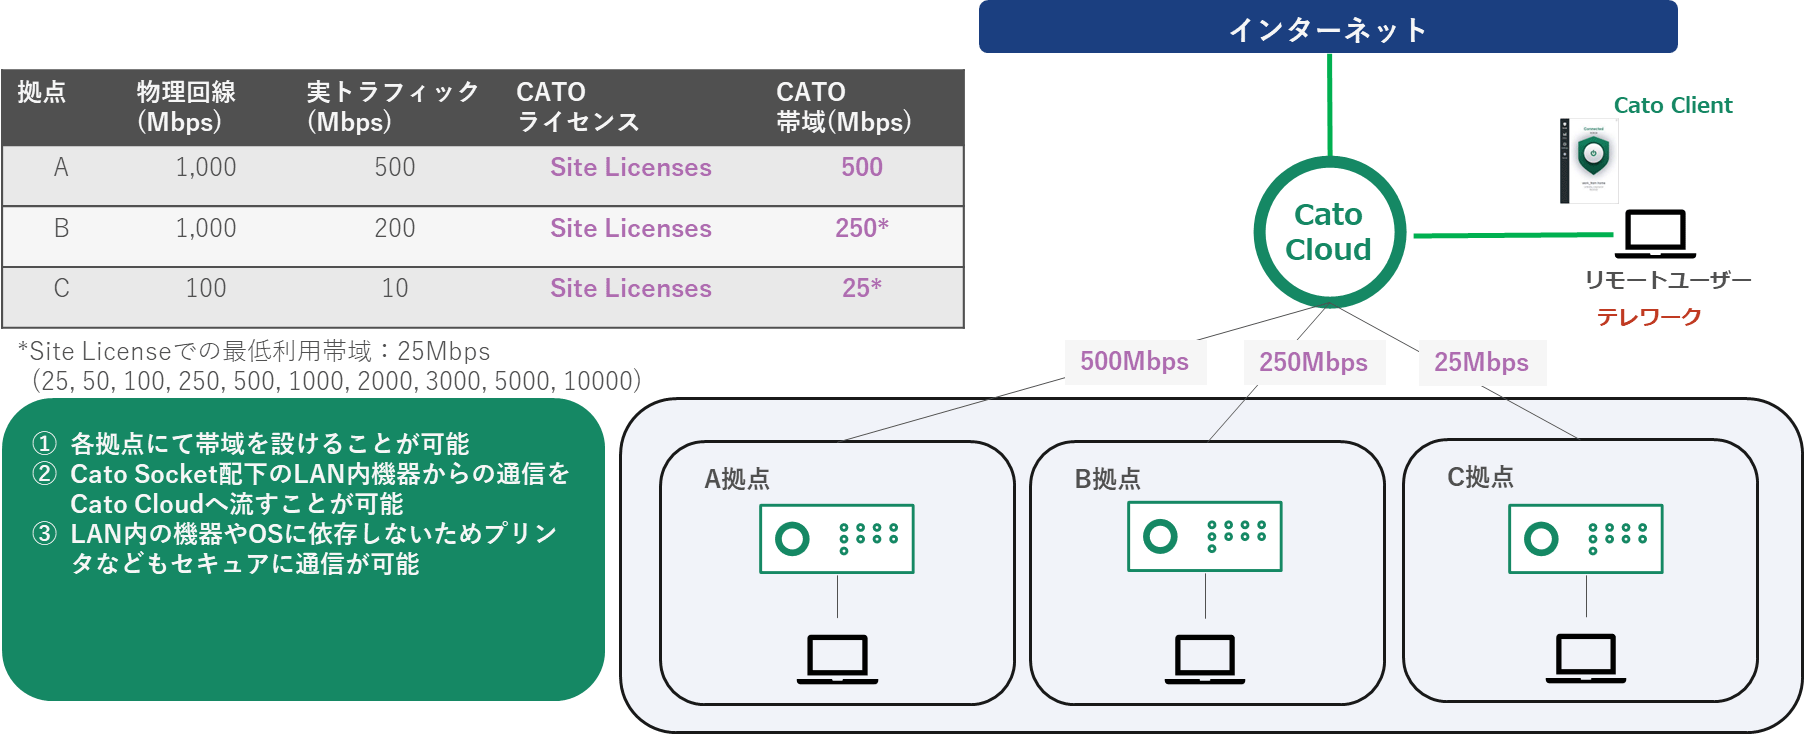Select the 250Mbps bandwidth label
The height and width of the screenshot is (734, 1804).
point(1313,363)
